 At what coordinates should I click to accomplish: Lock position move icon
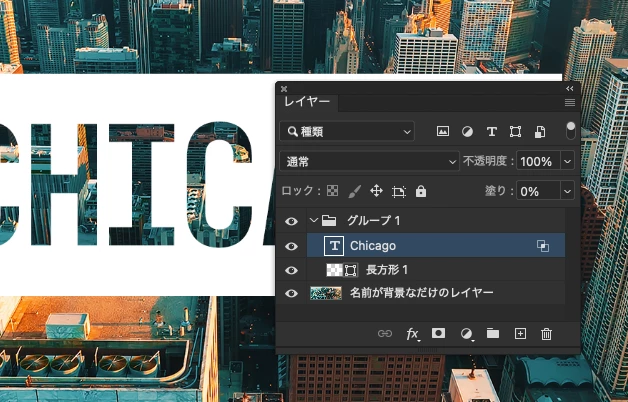376,191
